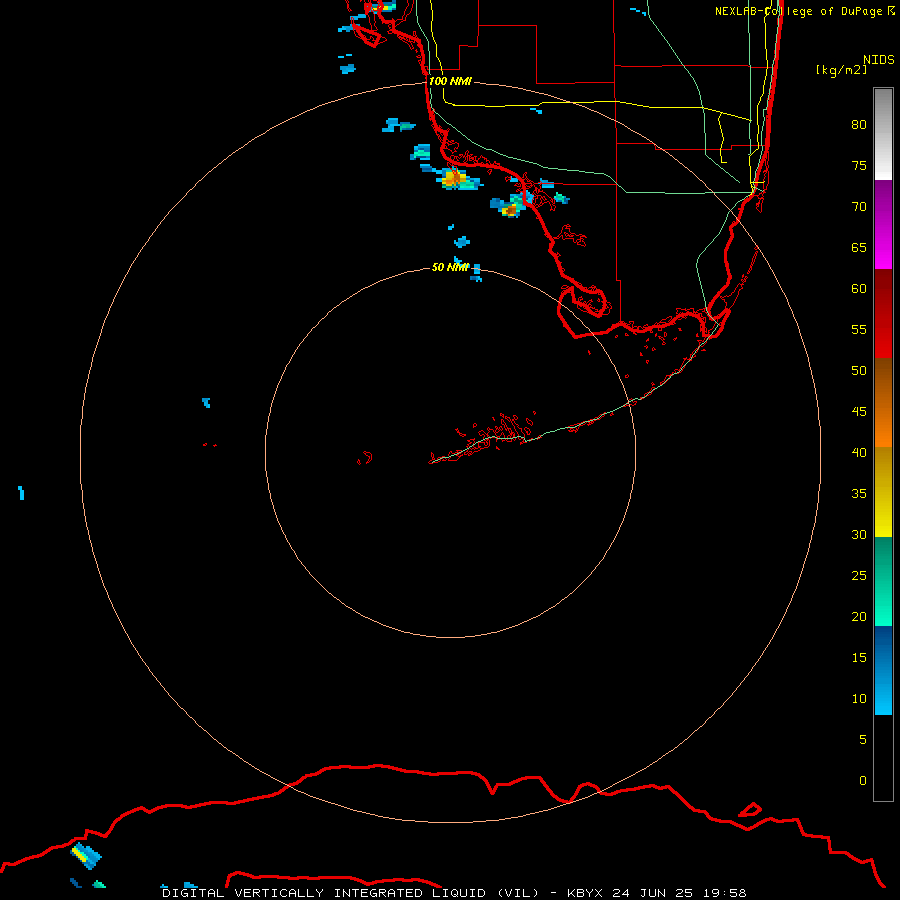The width and height of the screenshot is (900, 900).
Task: Select the 50 value on color scale
Action: 859,371
